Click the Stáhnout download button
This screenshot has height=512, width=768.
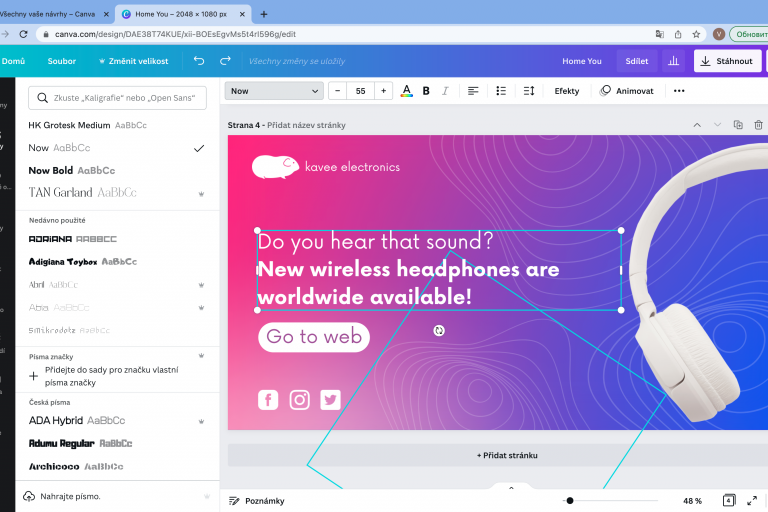pyautogui.click(x=728, y=61)
